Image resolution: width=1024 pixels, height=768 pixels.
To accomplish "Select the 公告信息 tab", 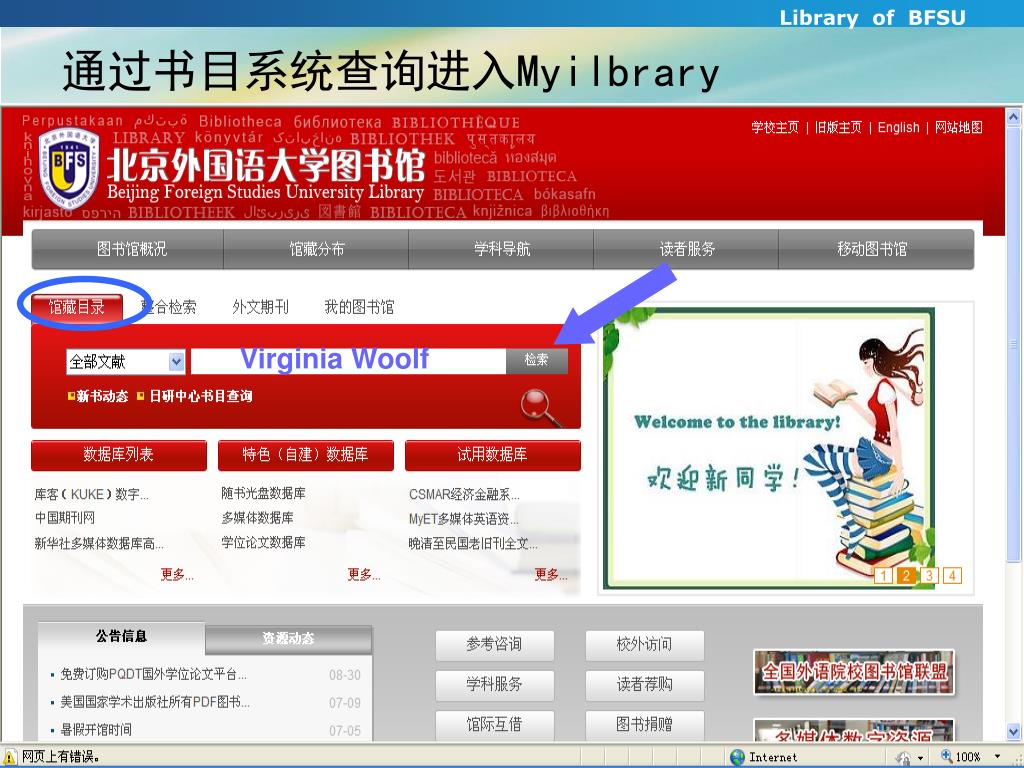I will tap(121, 637).
